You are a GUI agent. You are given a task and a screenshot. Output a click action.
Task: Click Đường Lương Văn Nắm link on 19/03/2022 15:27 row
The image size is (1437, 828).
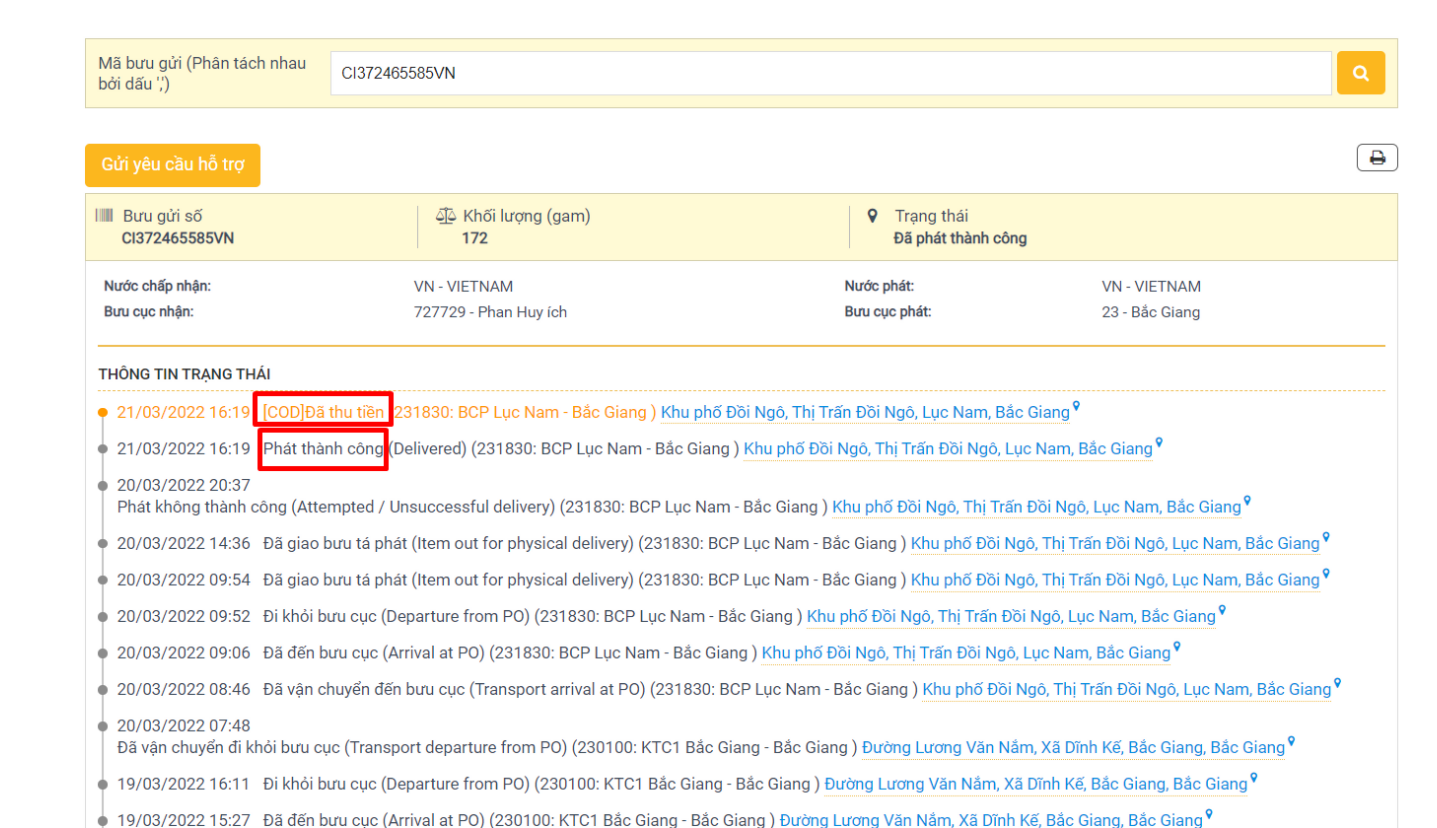tap(990, 821)
